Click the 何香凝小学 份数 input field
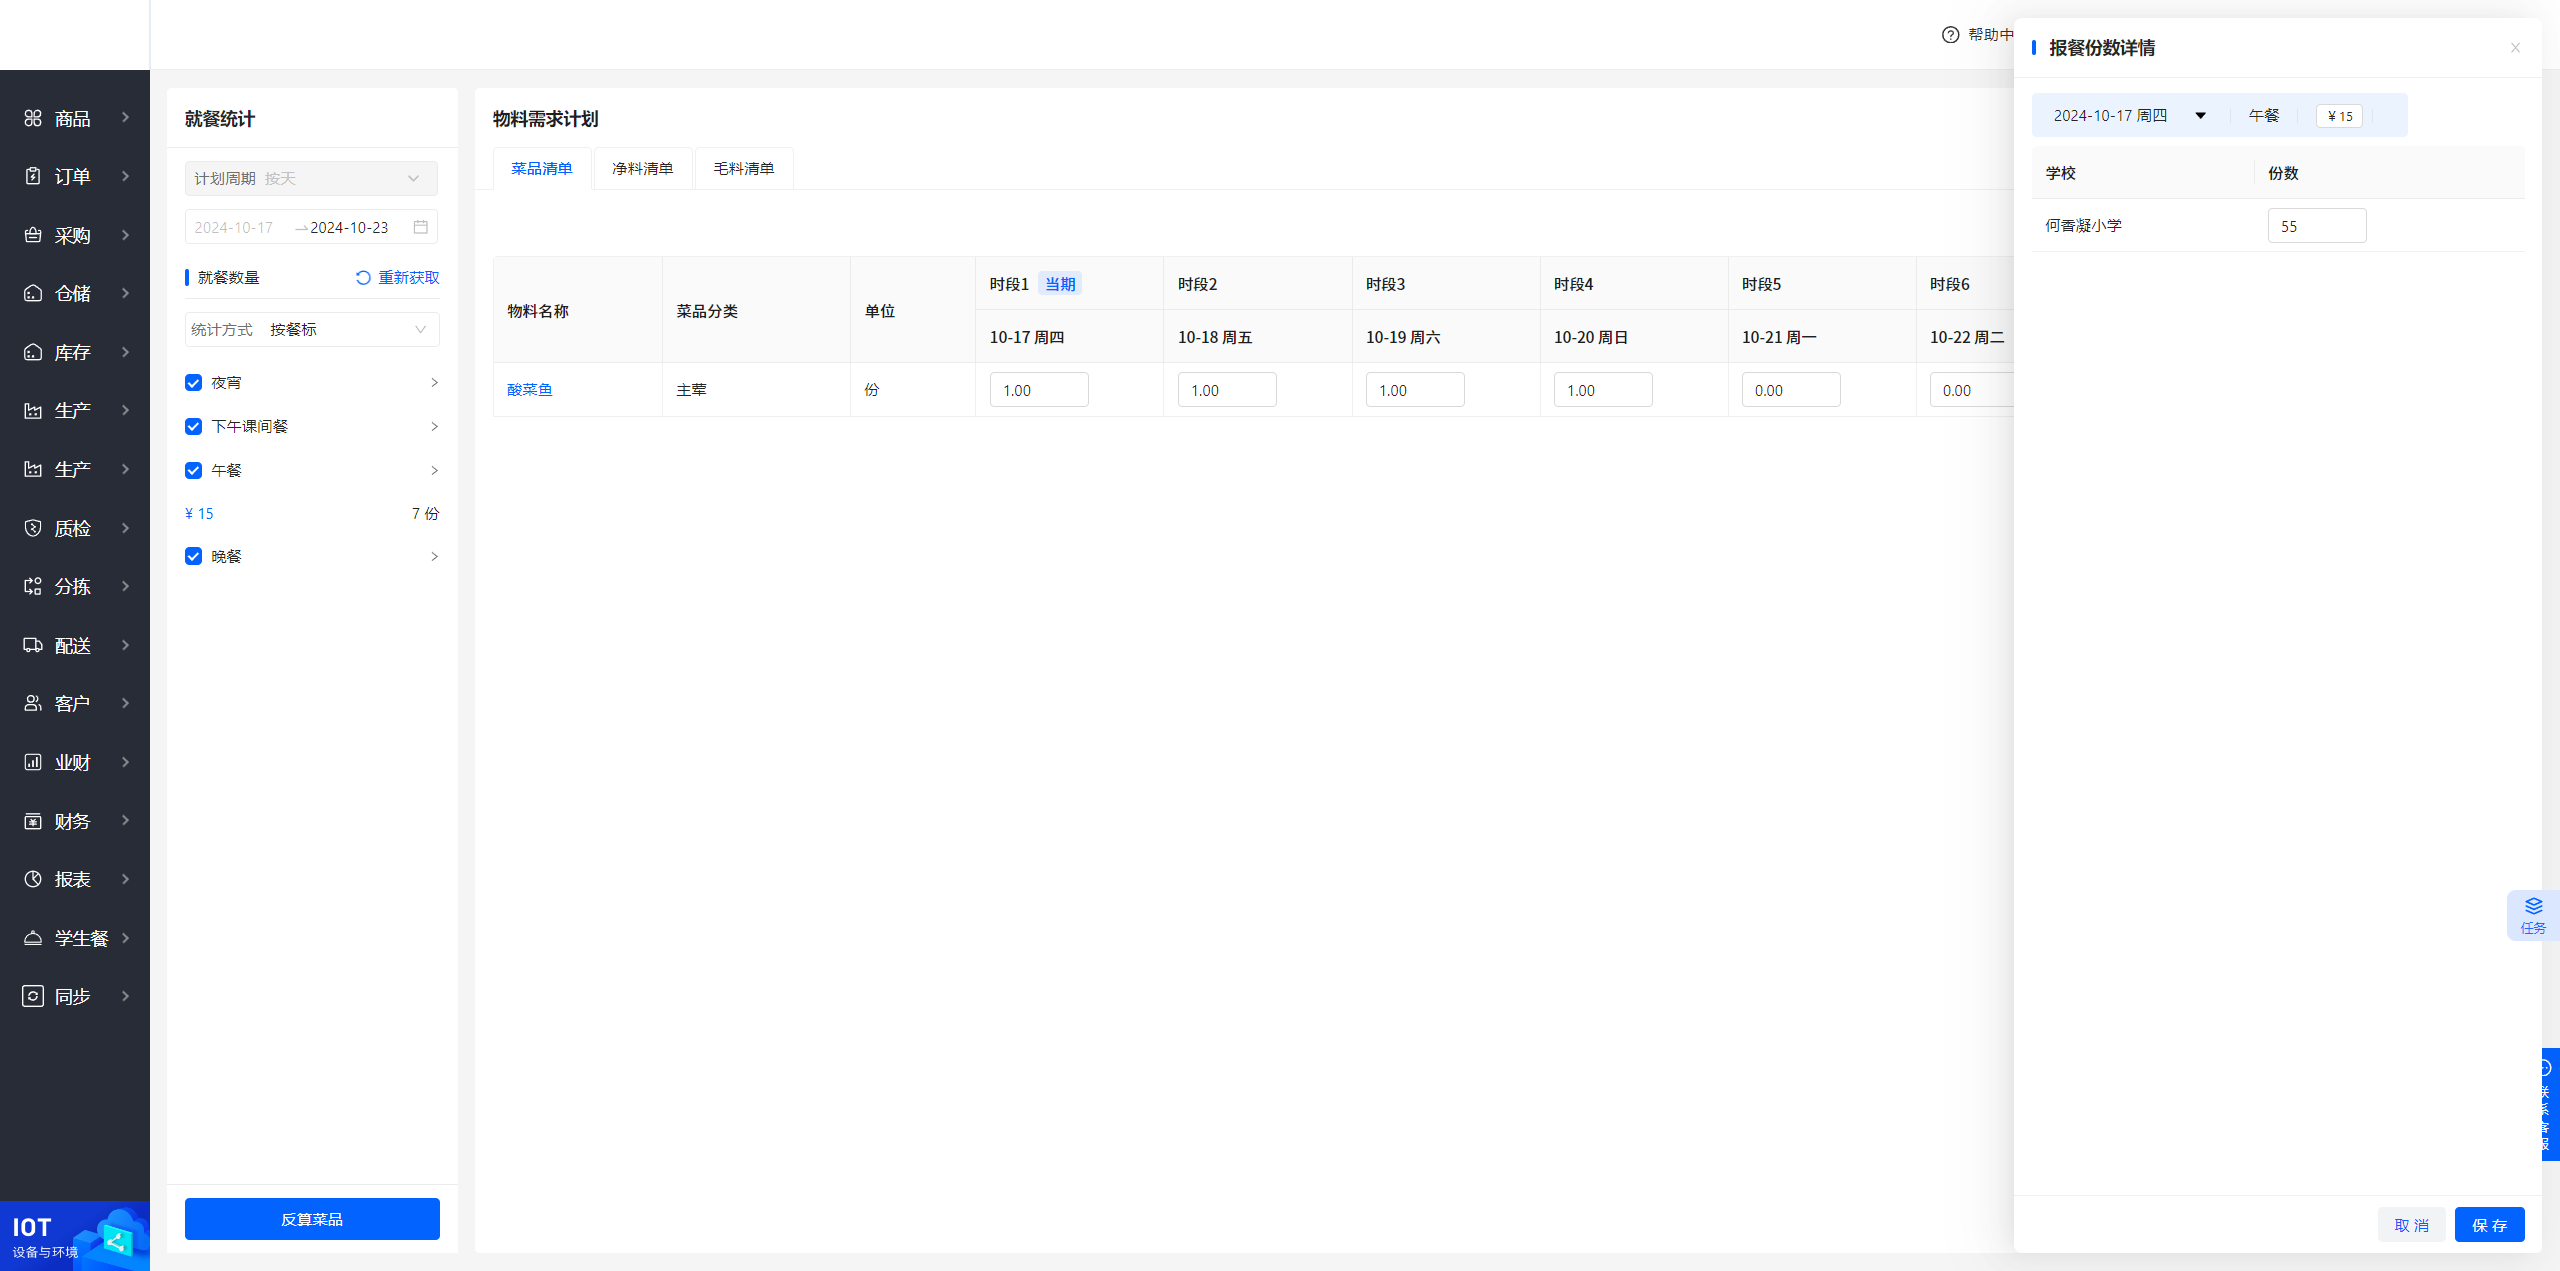This screenshot has height=1271, width=2560. (2317, 226)
